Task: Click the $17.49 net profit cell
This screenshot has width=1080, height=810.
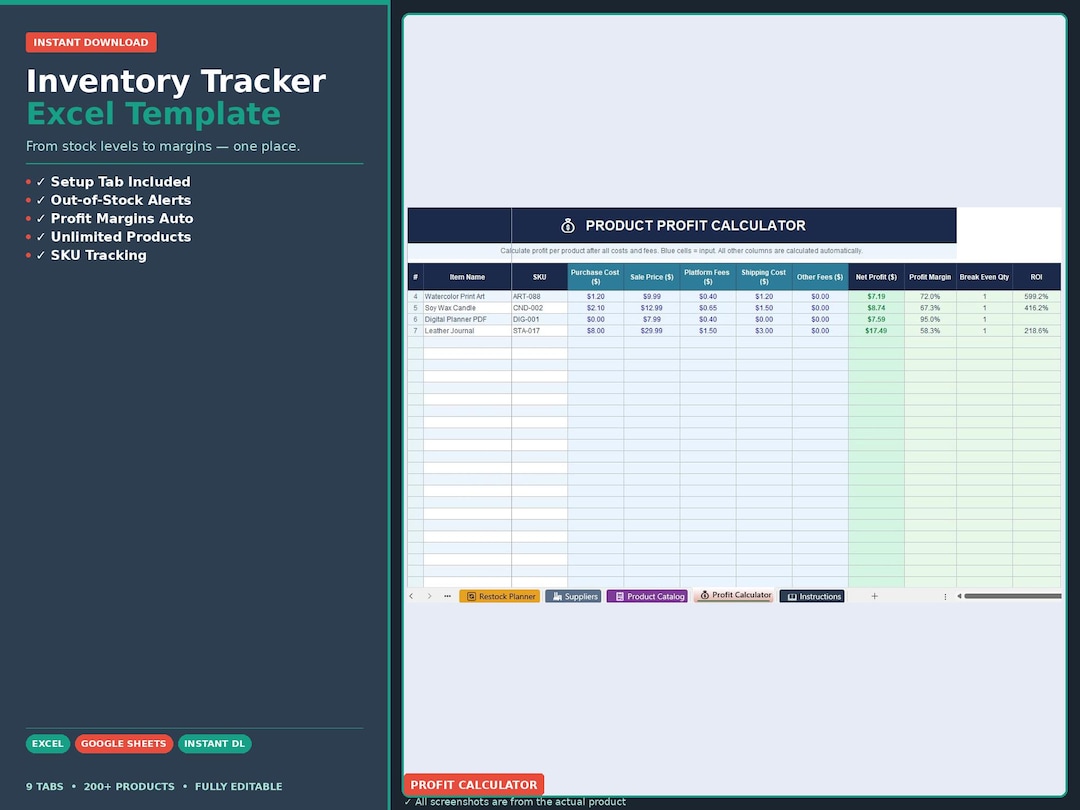Action: coord(876,331)
